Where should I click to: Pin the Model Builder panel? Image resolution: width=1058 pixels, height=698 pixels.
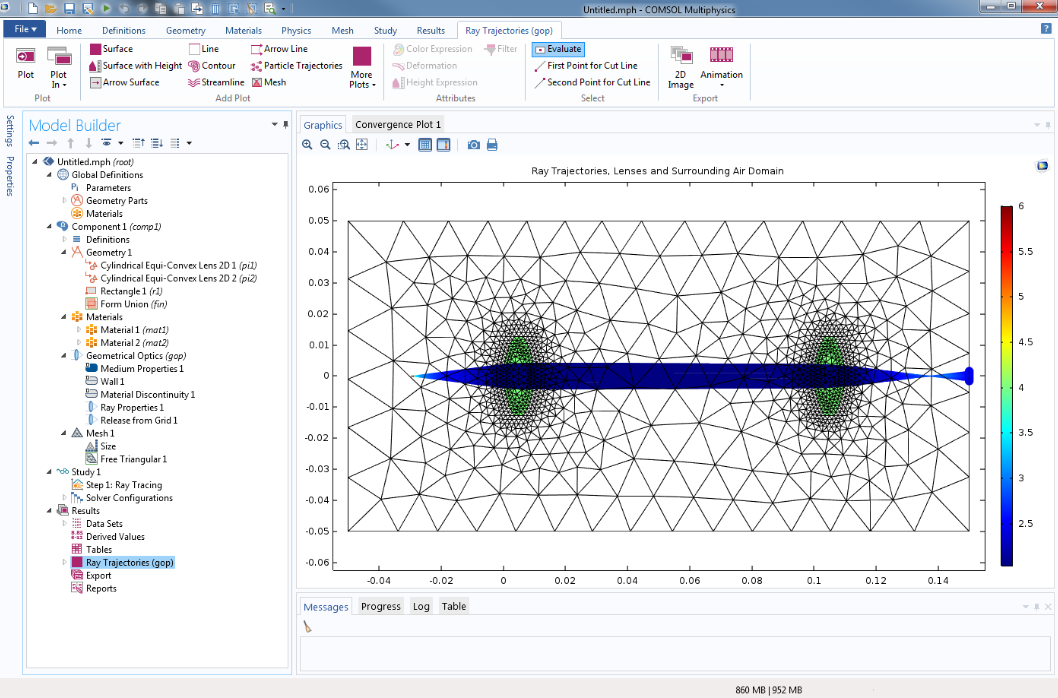[286, 124]
